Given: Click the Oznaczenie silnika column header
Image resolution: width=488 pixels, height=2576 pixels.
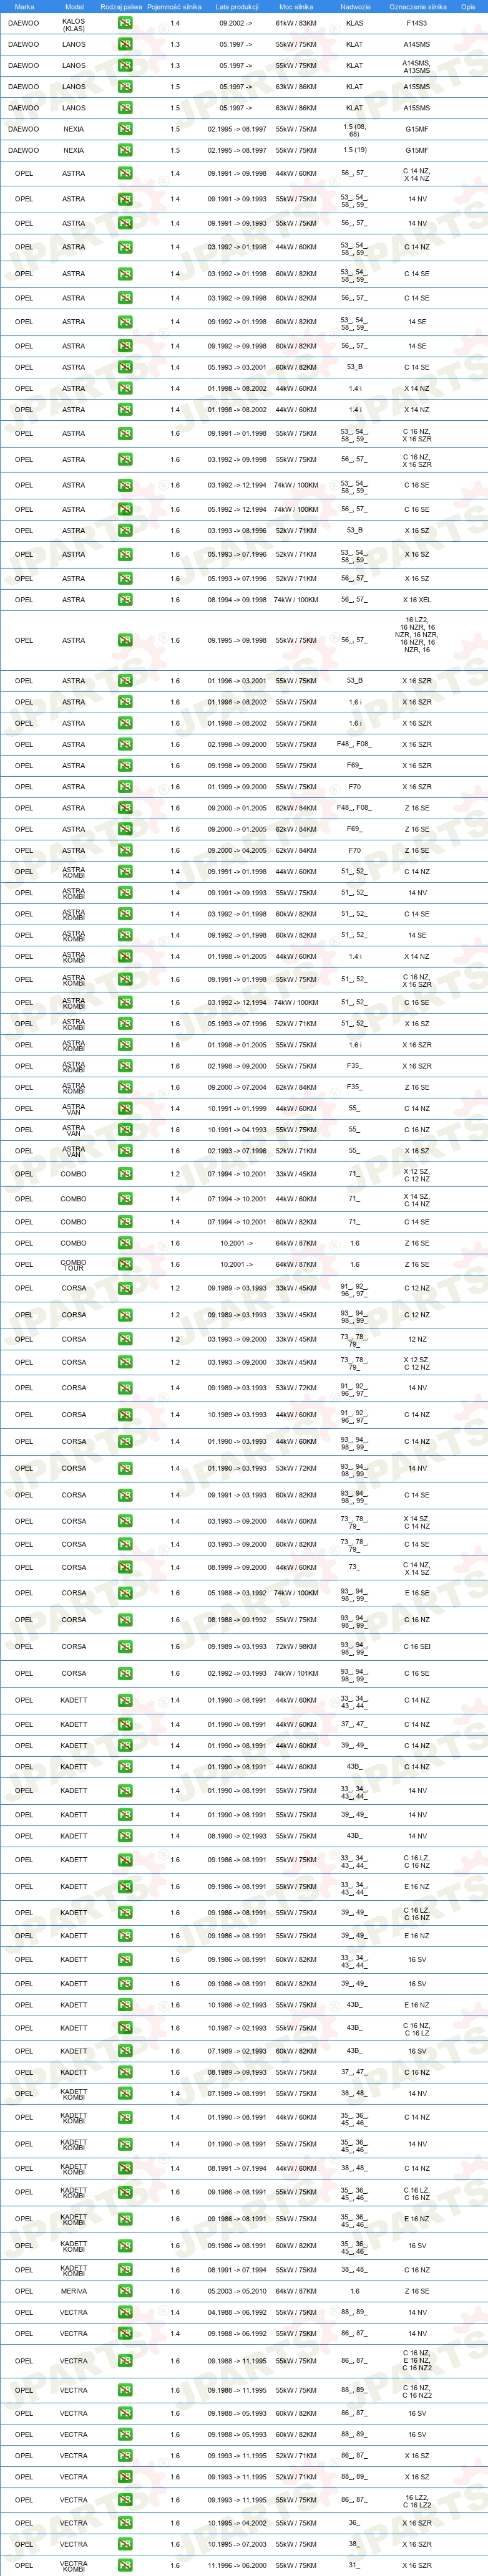Looking at the screenshot, I should (417, 6).
